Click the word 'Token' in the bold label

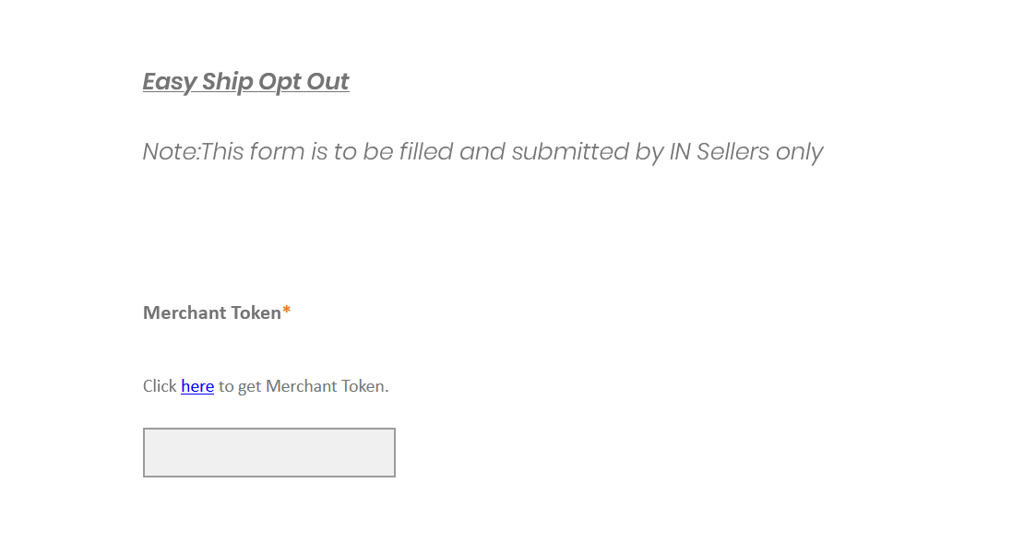[x=256, y=313]
